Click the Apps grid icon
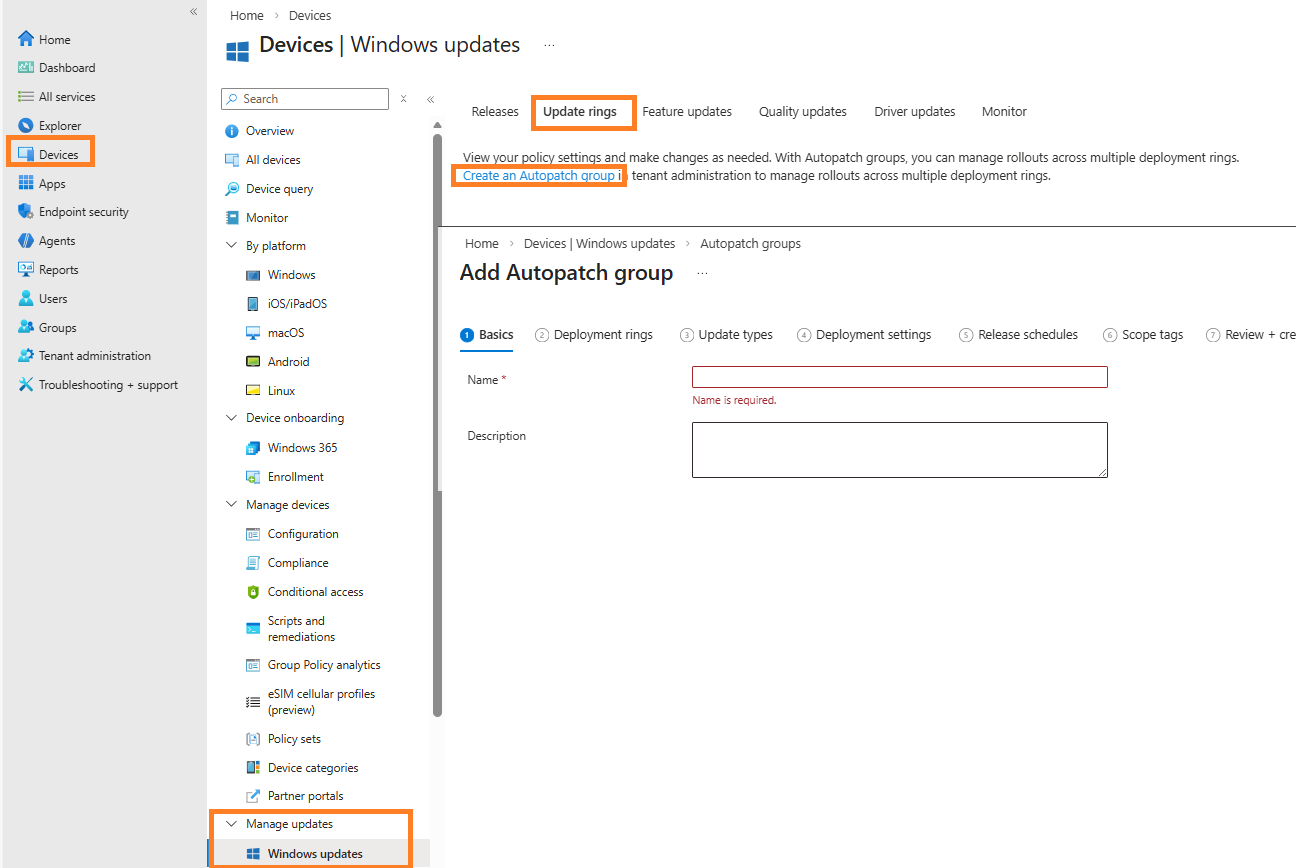The height and width of the screenshot is (868, 1296). [x=26, y=183]
